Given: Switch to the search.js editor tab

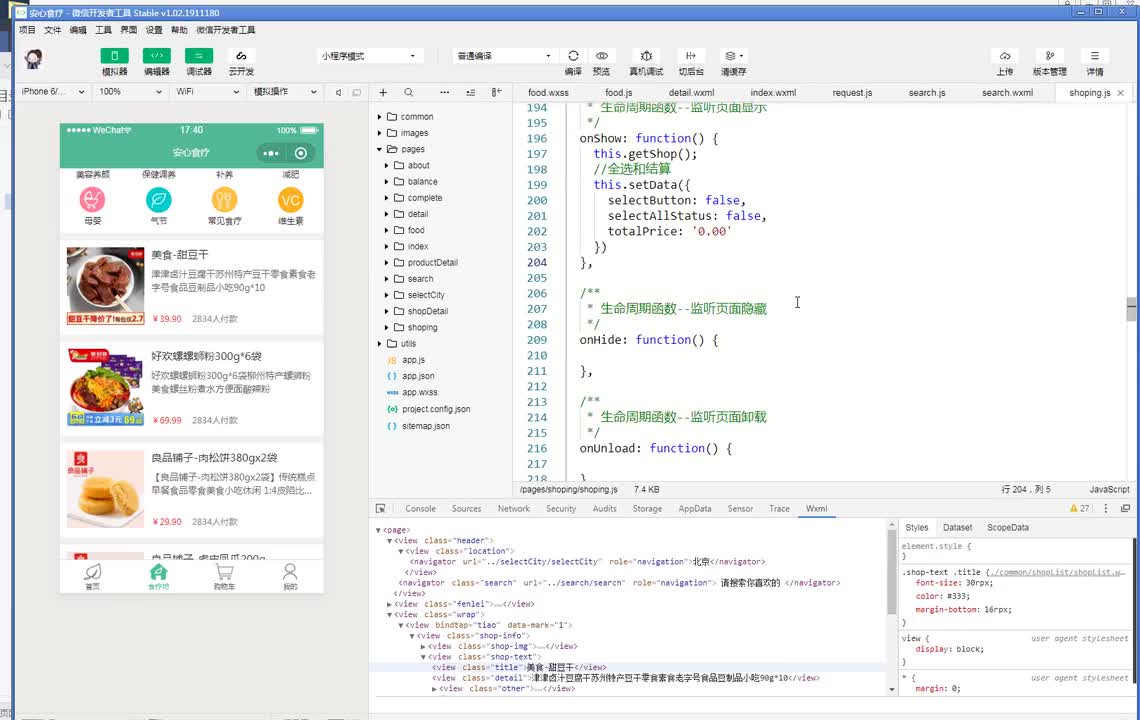Looking at the screenshot, I should pos(926,93).
